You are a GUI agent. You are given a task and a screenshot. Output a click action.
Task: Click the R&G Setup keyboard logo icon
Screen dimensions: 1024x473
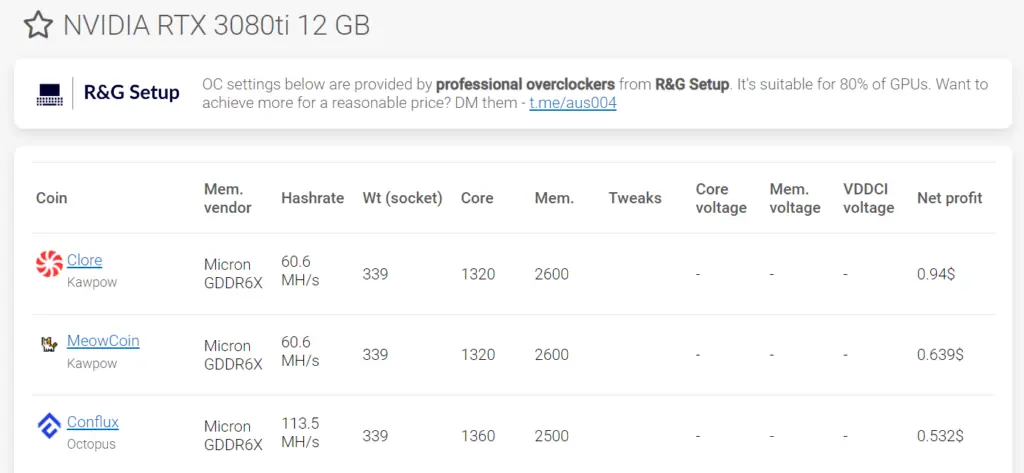coord(49,95)
